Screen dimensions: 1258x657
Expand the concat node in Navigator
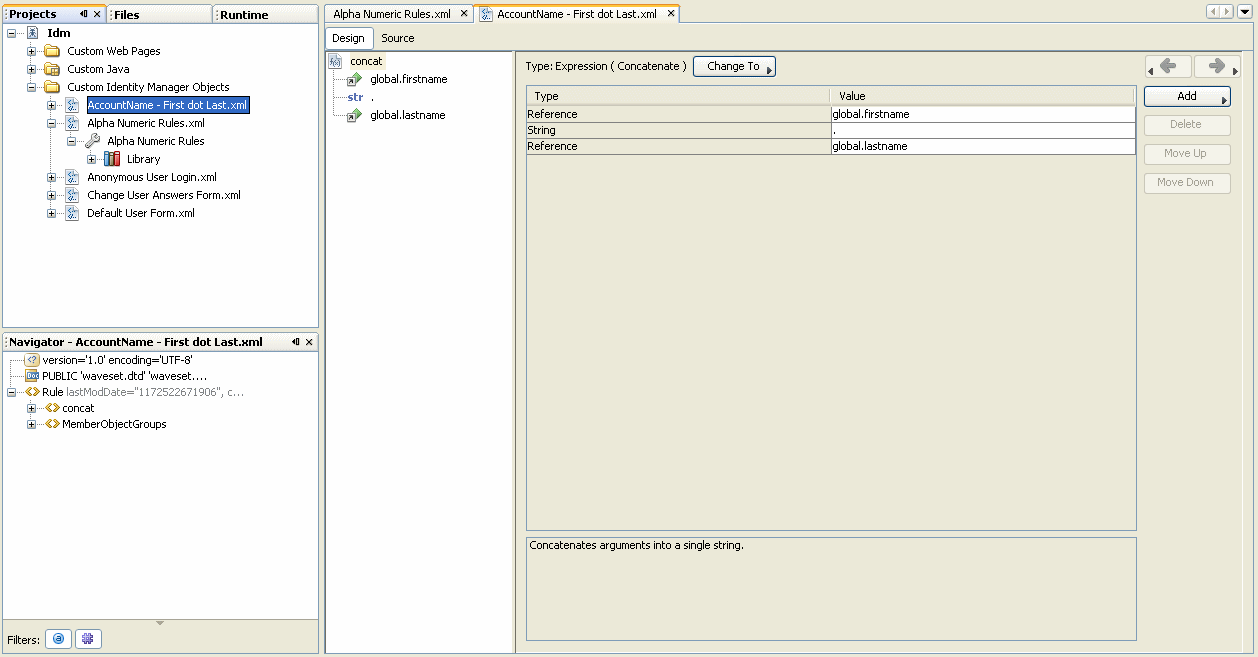[32, 408]
